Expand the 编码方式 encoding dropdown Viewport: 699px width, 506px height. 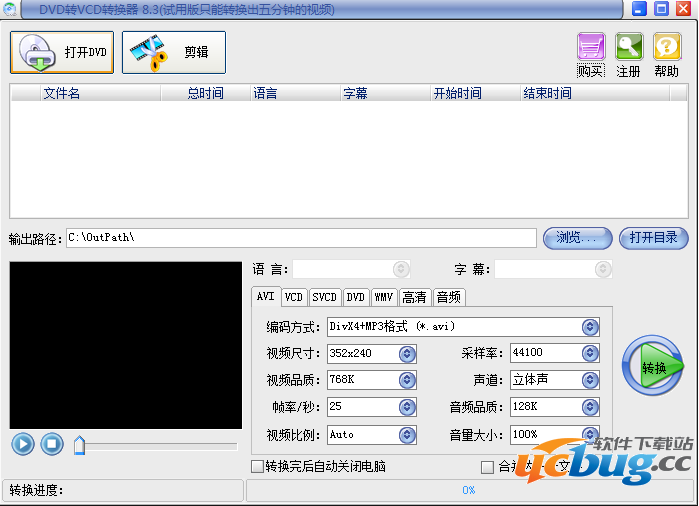tap(590, 327)
